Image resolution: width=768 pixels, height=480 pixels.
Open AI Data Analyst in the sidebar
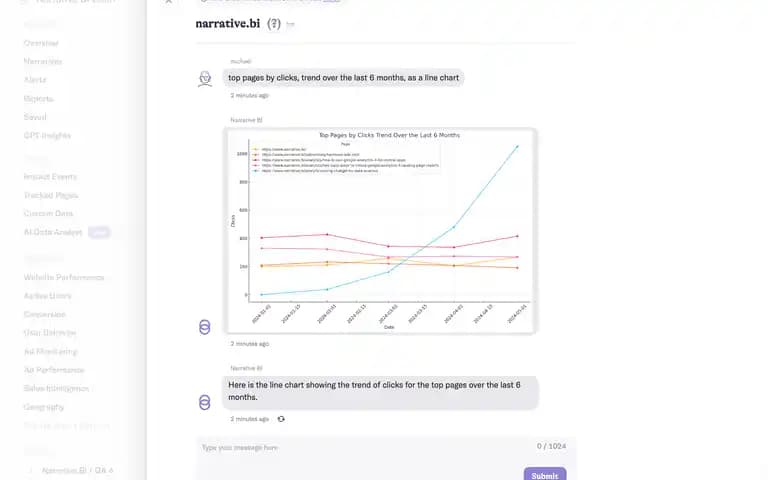tap(53, 232)
